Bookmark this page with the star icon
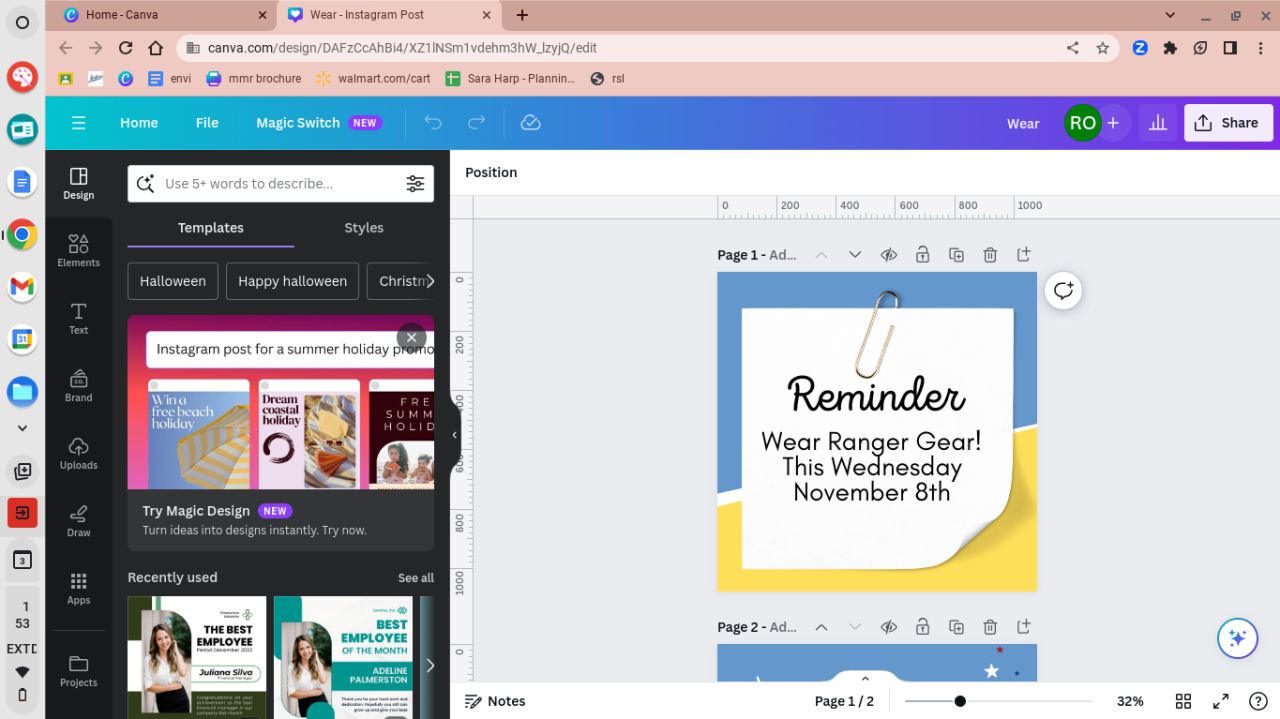This screenshot has height=719, width=1280. tap(1103, 47)
